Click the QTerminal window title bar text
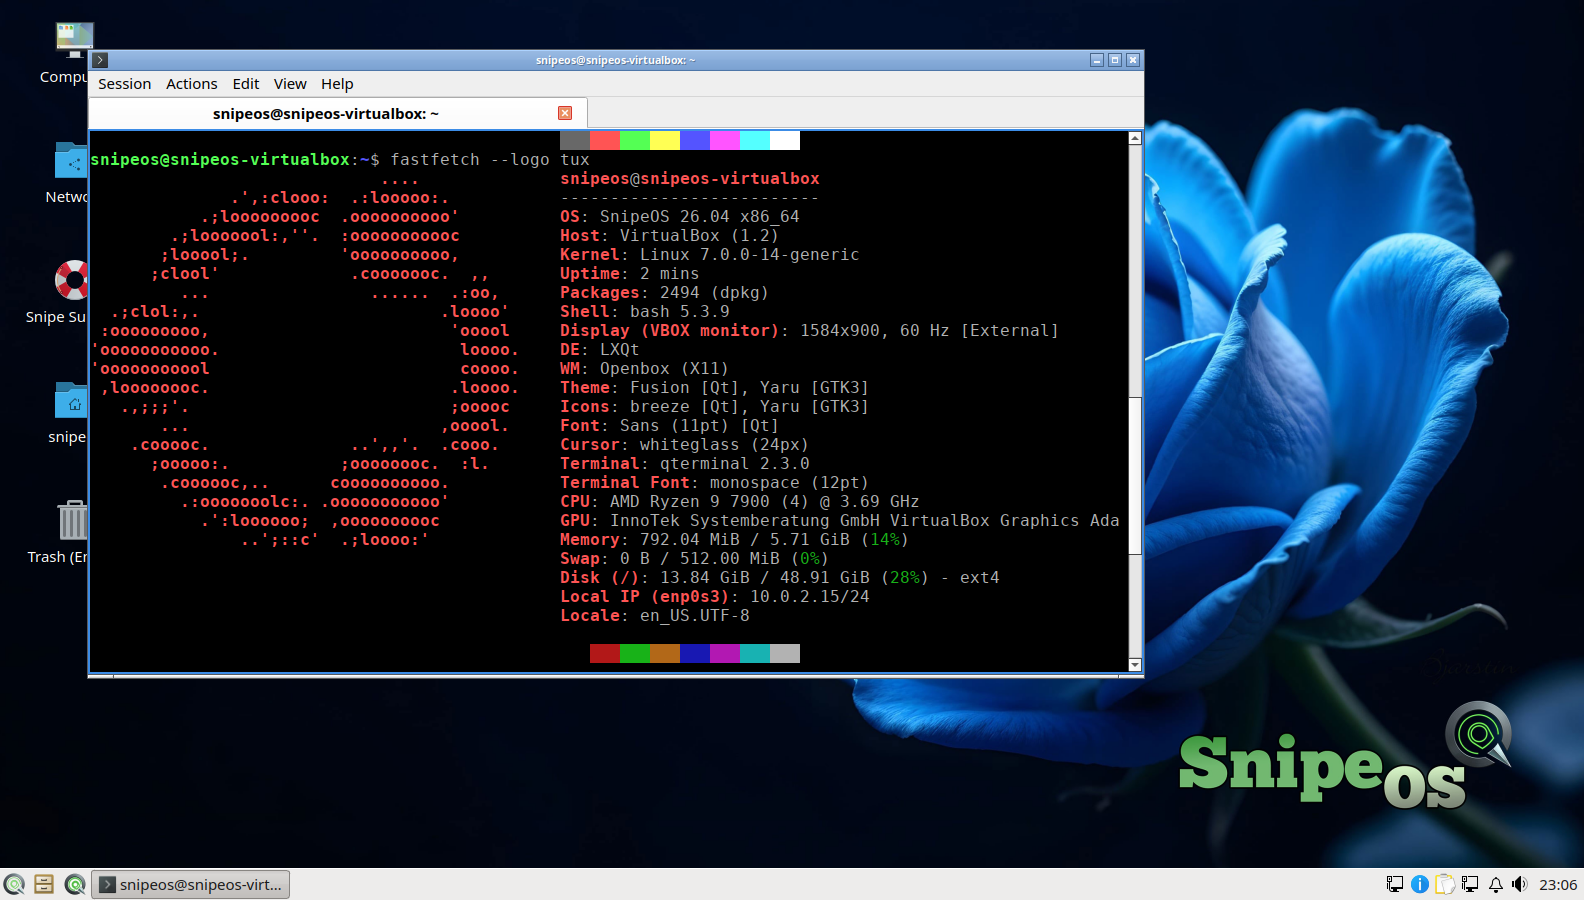The height and width of the screenshot is (900, 1584). click(615, 60)
